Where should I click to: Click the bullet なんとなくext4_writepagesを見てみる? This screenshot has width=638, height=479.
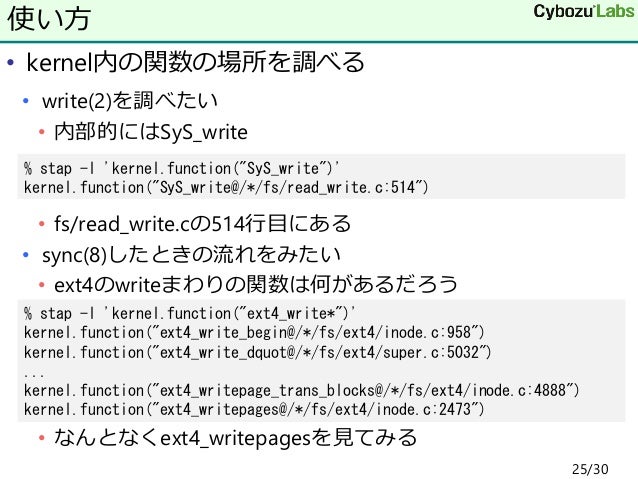point(236,438)
